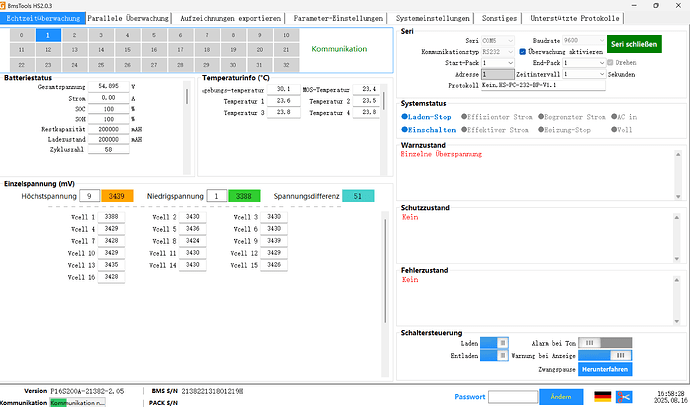Viewport: 690px width, 407px height.
Task: Open the Zeitintervall dropdown
Action: (x=584, y=74)
